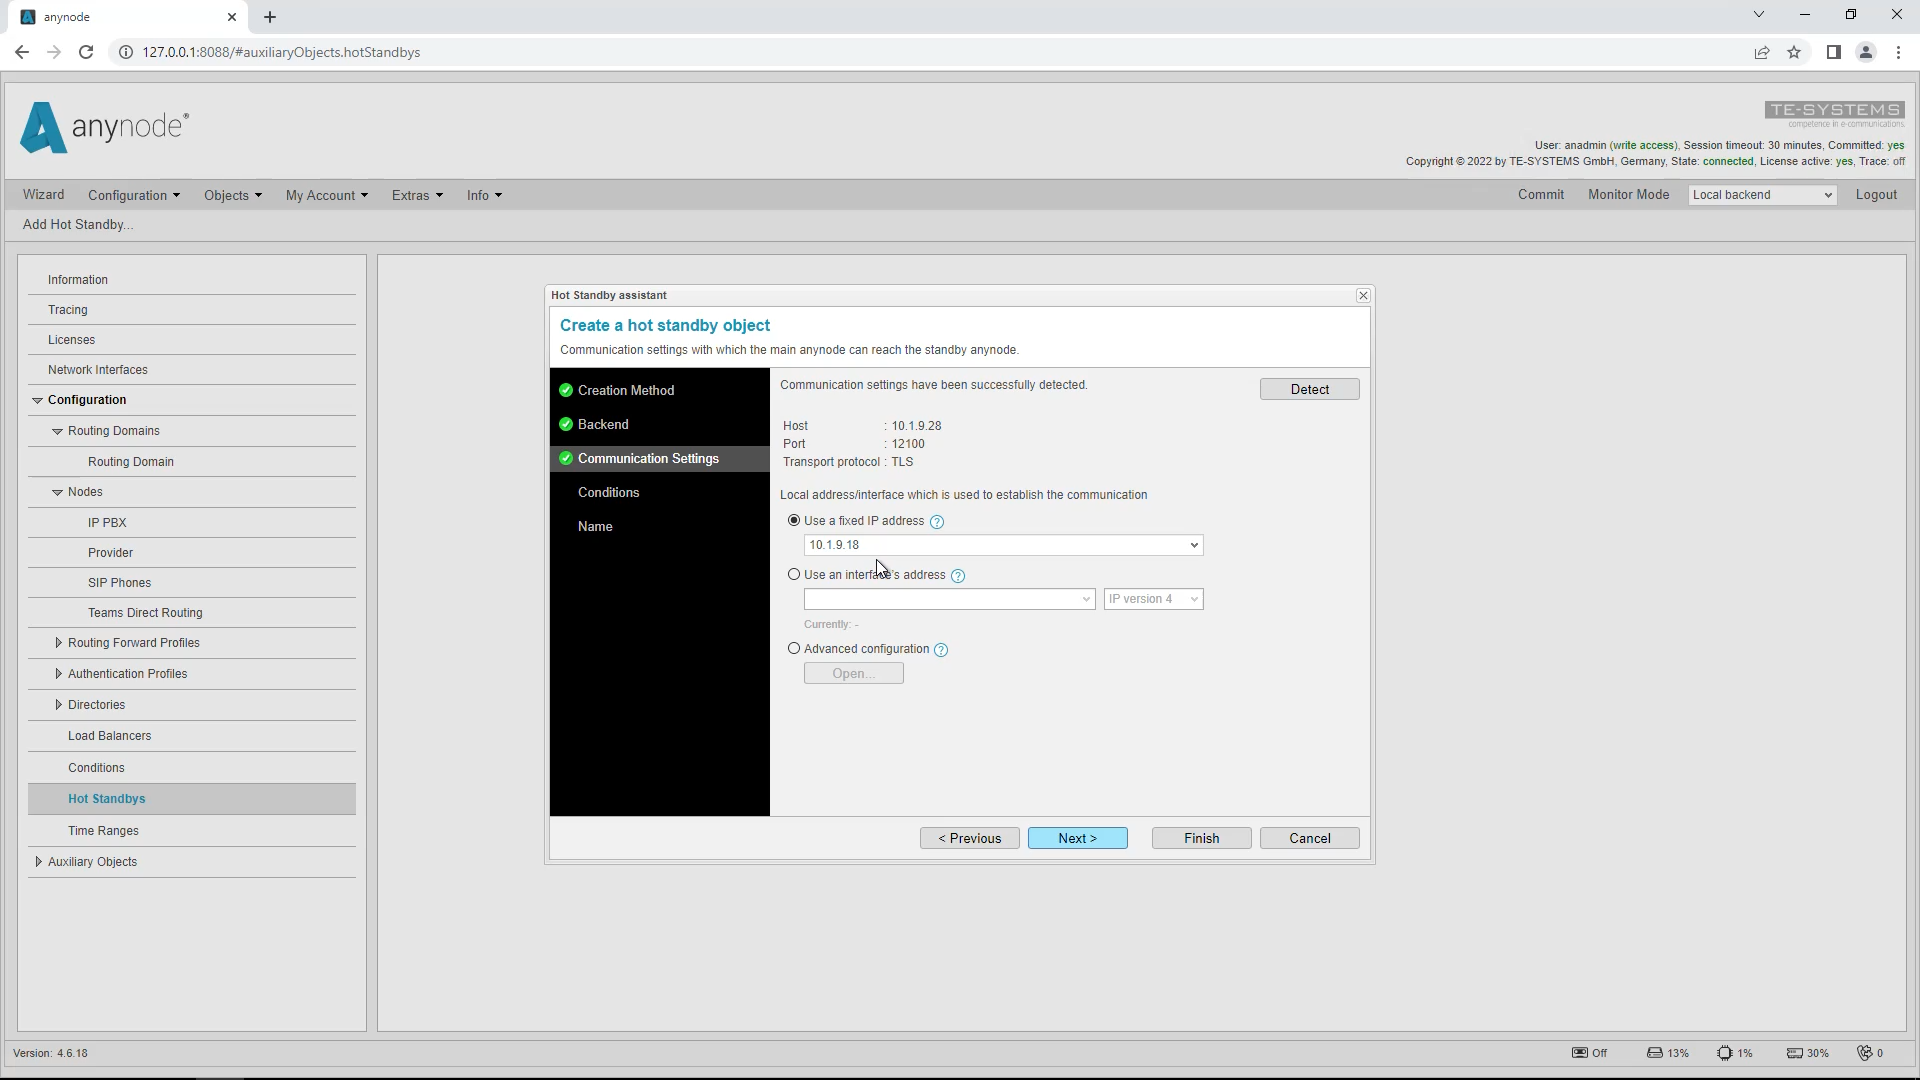Choose Advanced configuration radio button
The width and height of the screenshot is (1920, 1080).
(x=794, y=648)
